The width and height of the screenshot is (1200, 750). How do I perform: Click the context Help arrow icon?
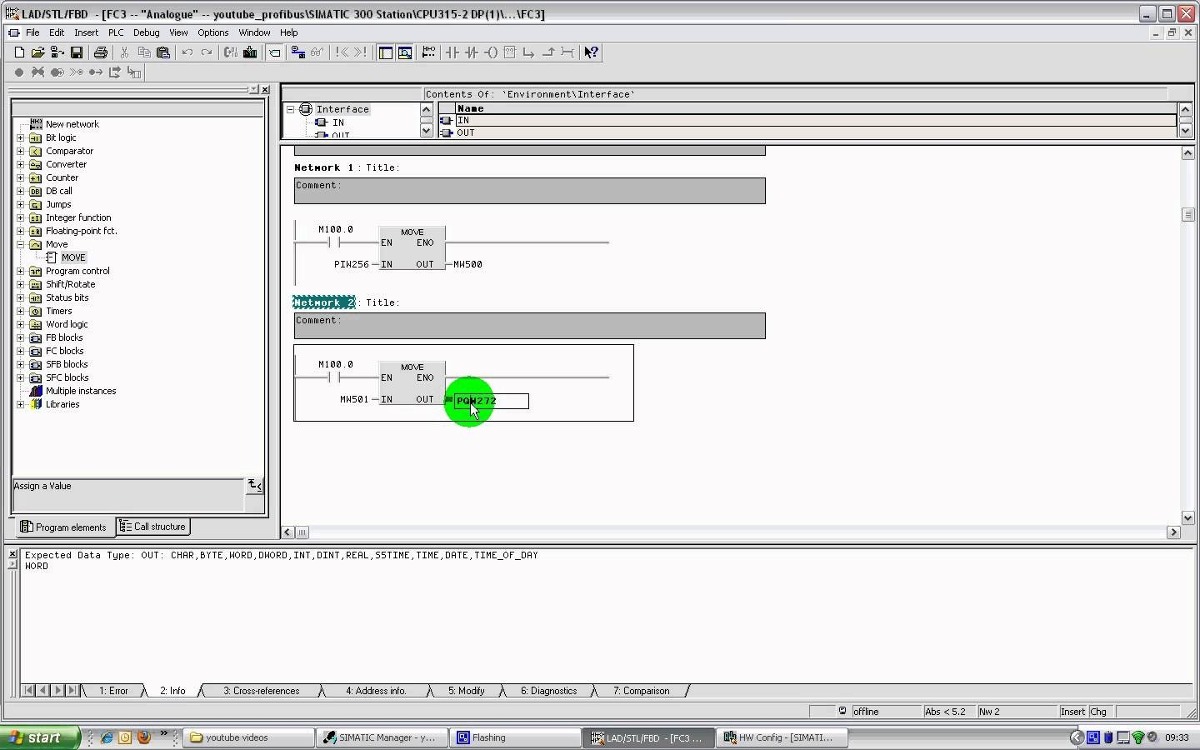point(591,52)
